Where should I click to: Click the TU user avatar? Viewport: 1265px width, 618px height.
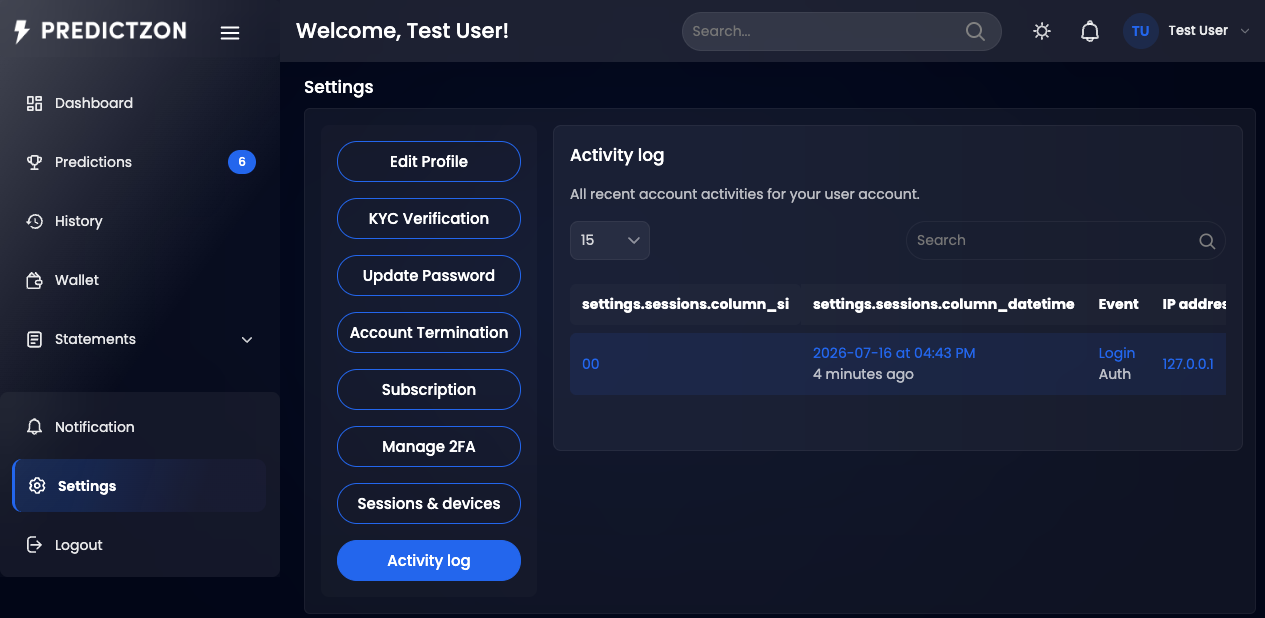[1141, 31]
